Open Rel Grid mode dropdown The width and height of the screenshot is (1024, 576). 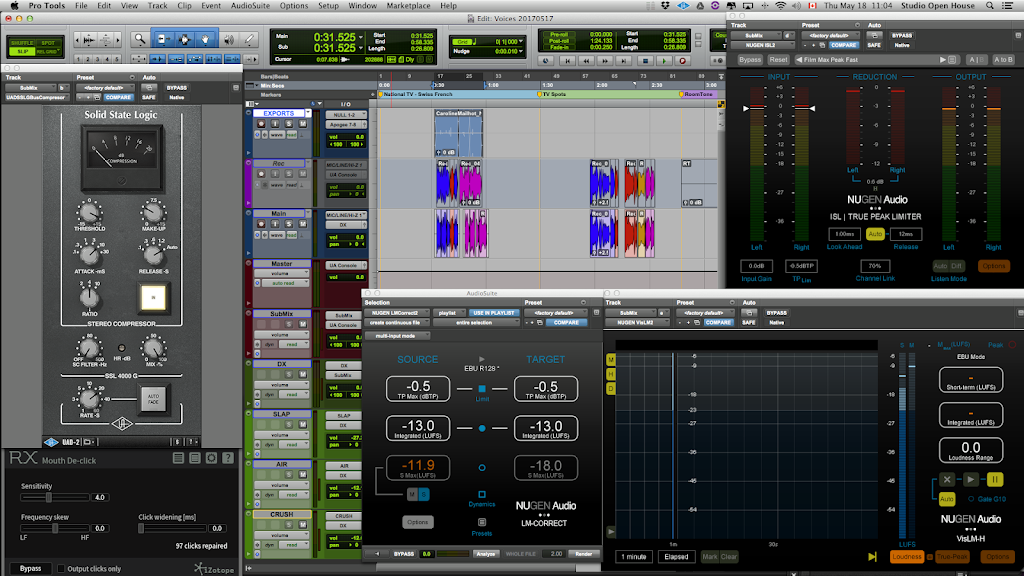(x=48, y=52)
